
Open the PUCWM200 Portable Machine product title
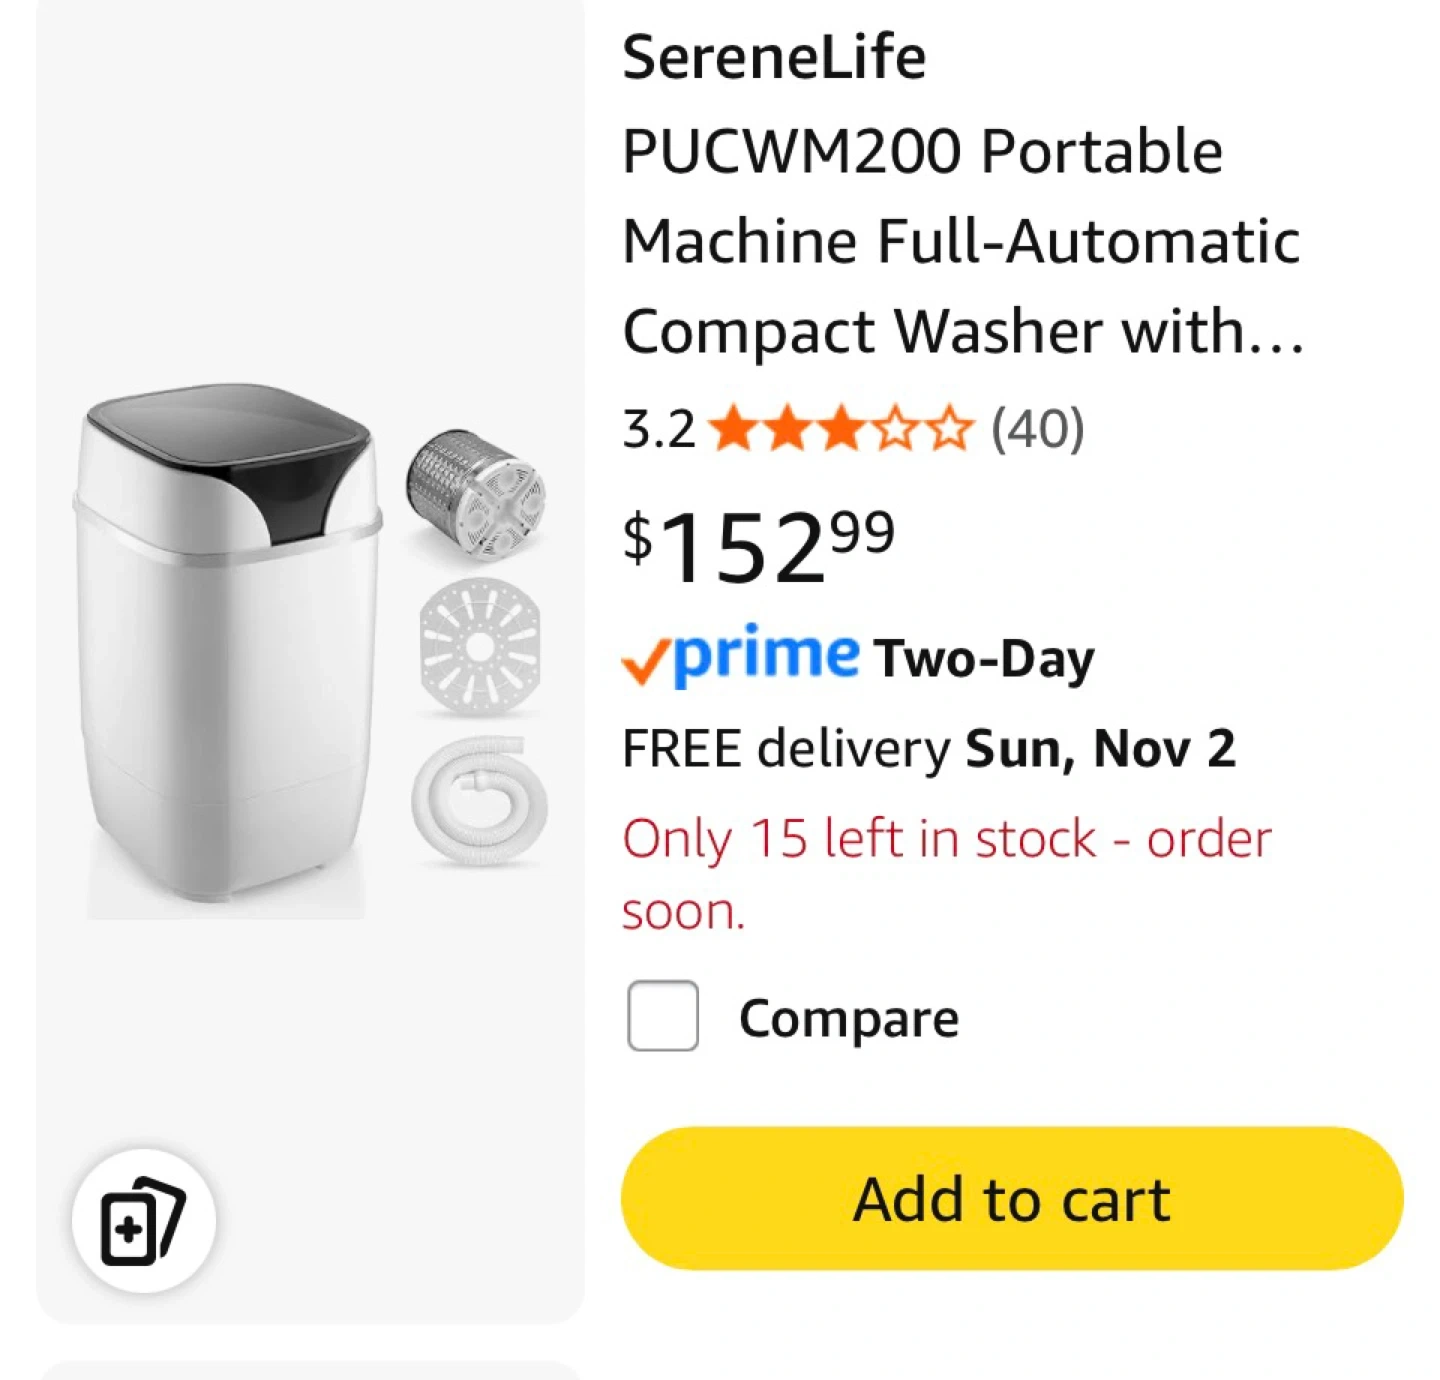point(921,152)
